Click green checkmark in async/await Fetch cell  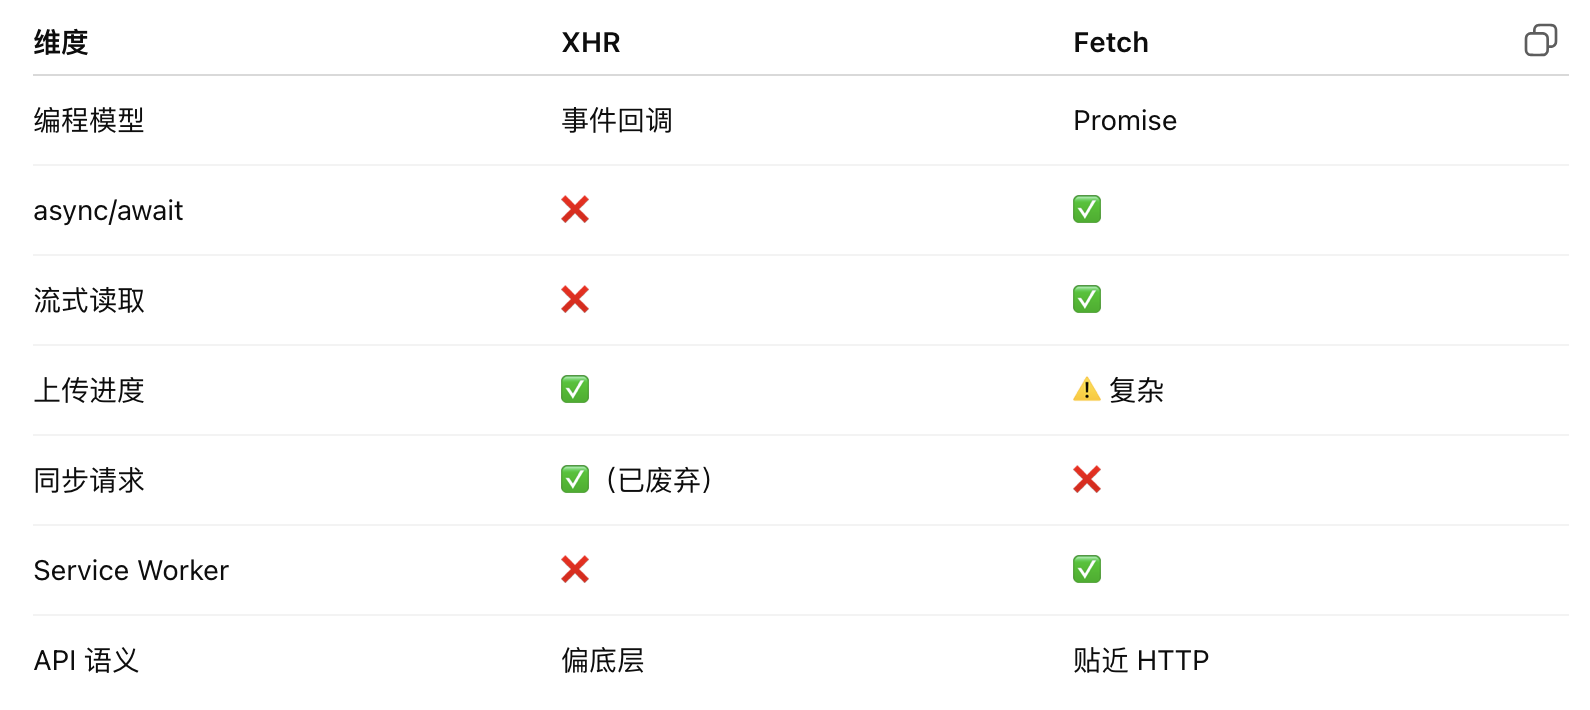(1087, 209)
